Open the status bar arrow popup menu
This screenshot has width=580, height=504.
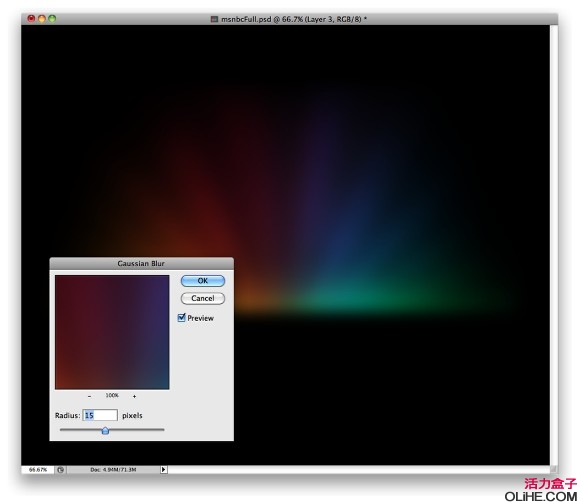[x=163, y=470]
